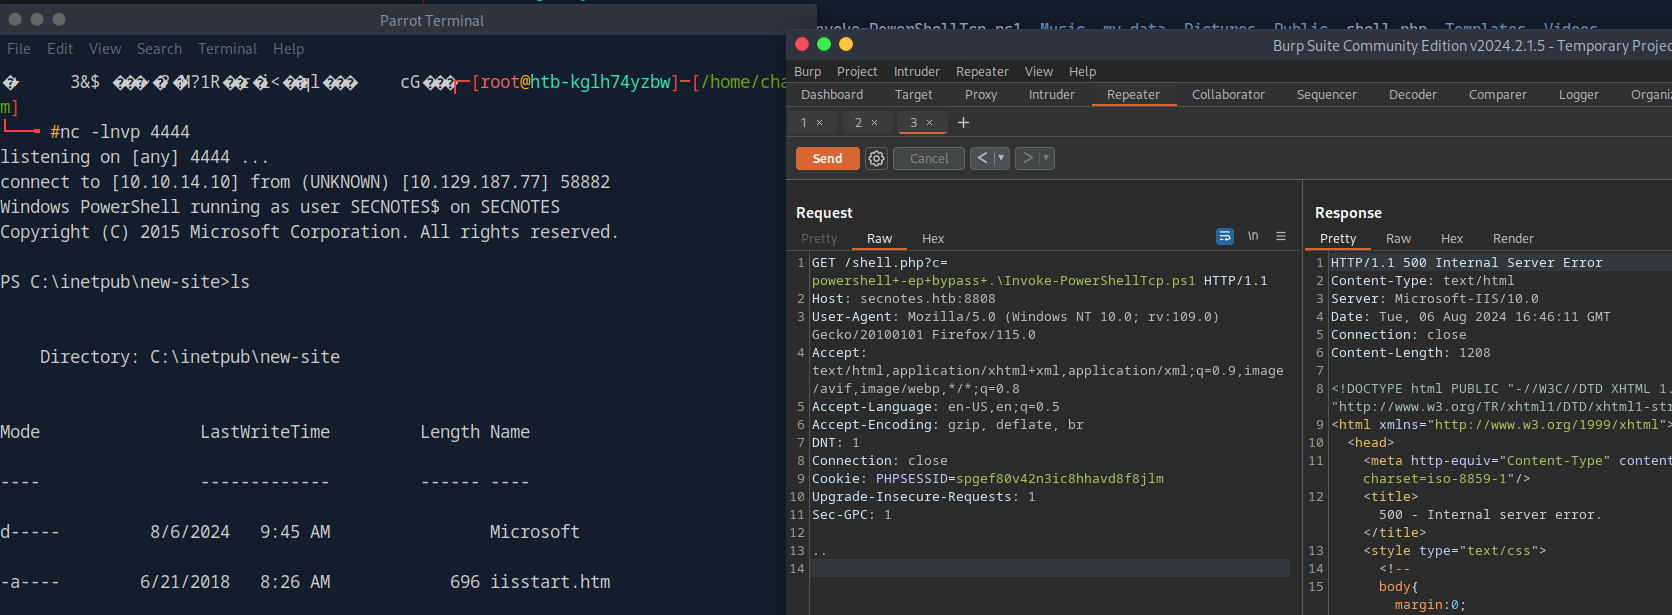Select the Raw view in Request pane
This screenshot has width=1672, height=615.
pos(879,238)
